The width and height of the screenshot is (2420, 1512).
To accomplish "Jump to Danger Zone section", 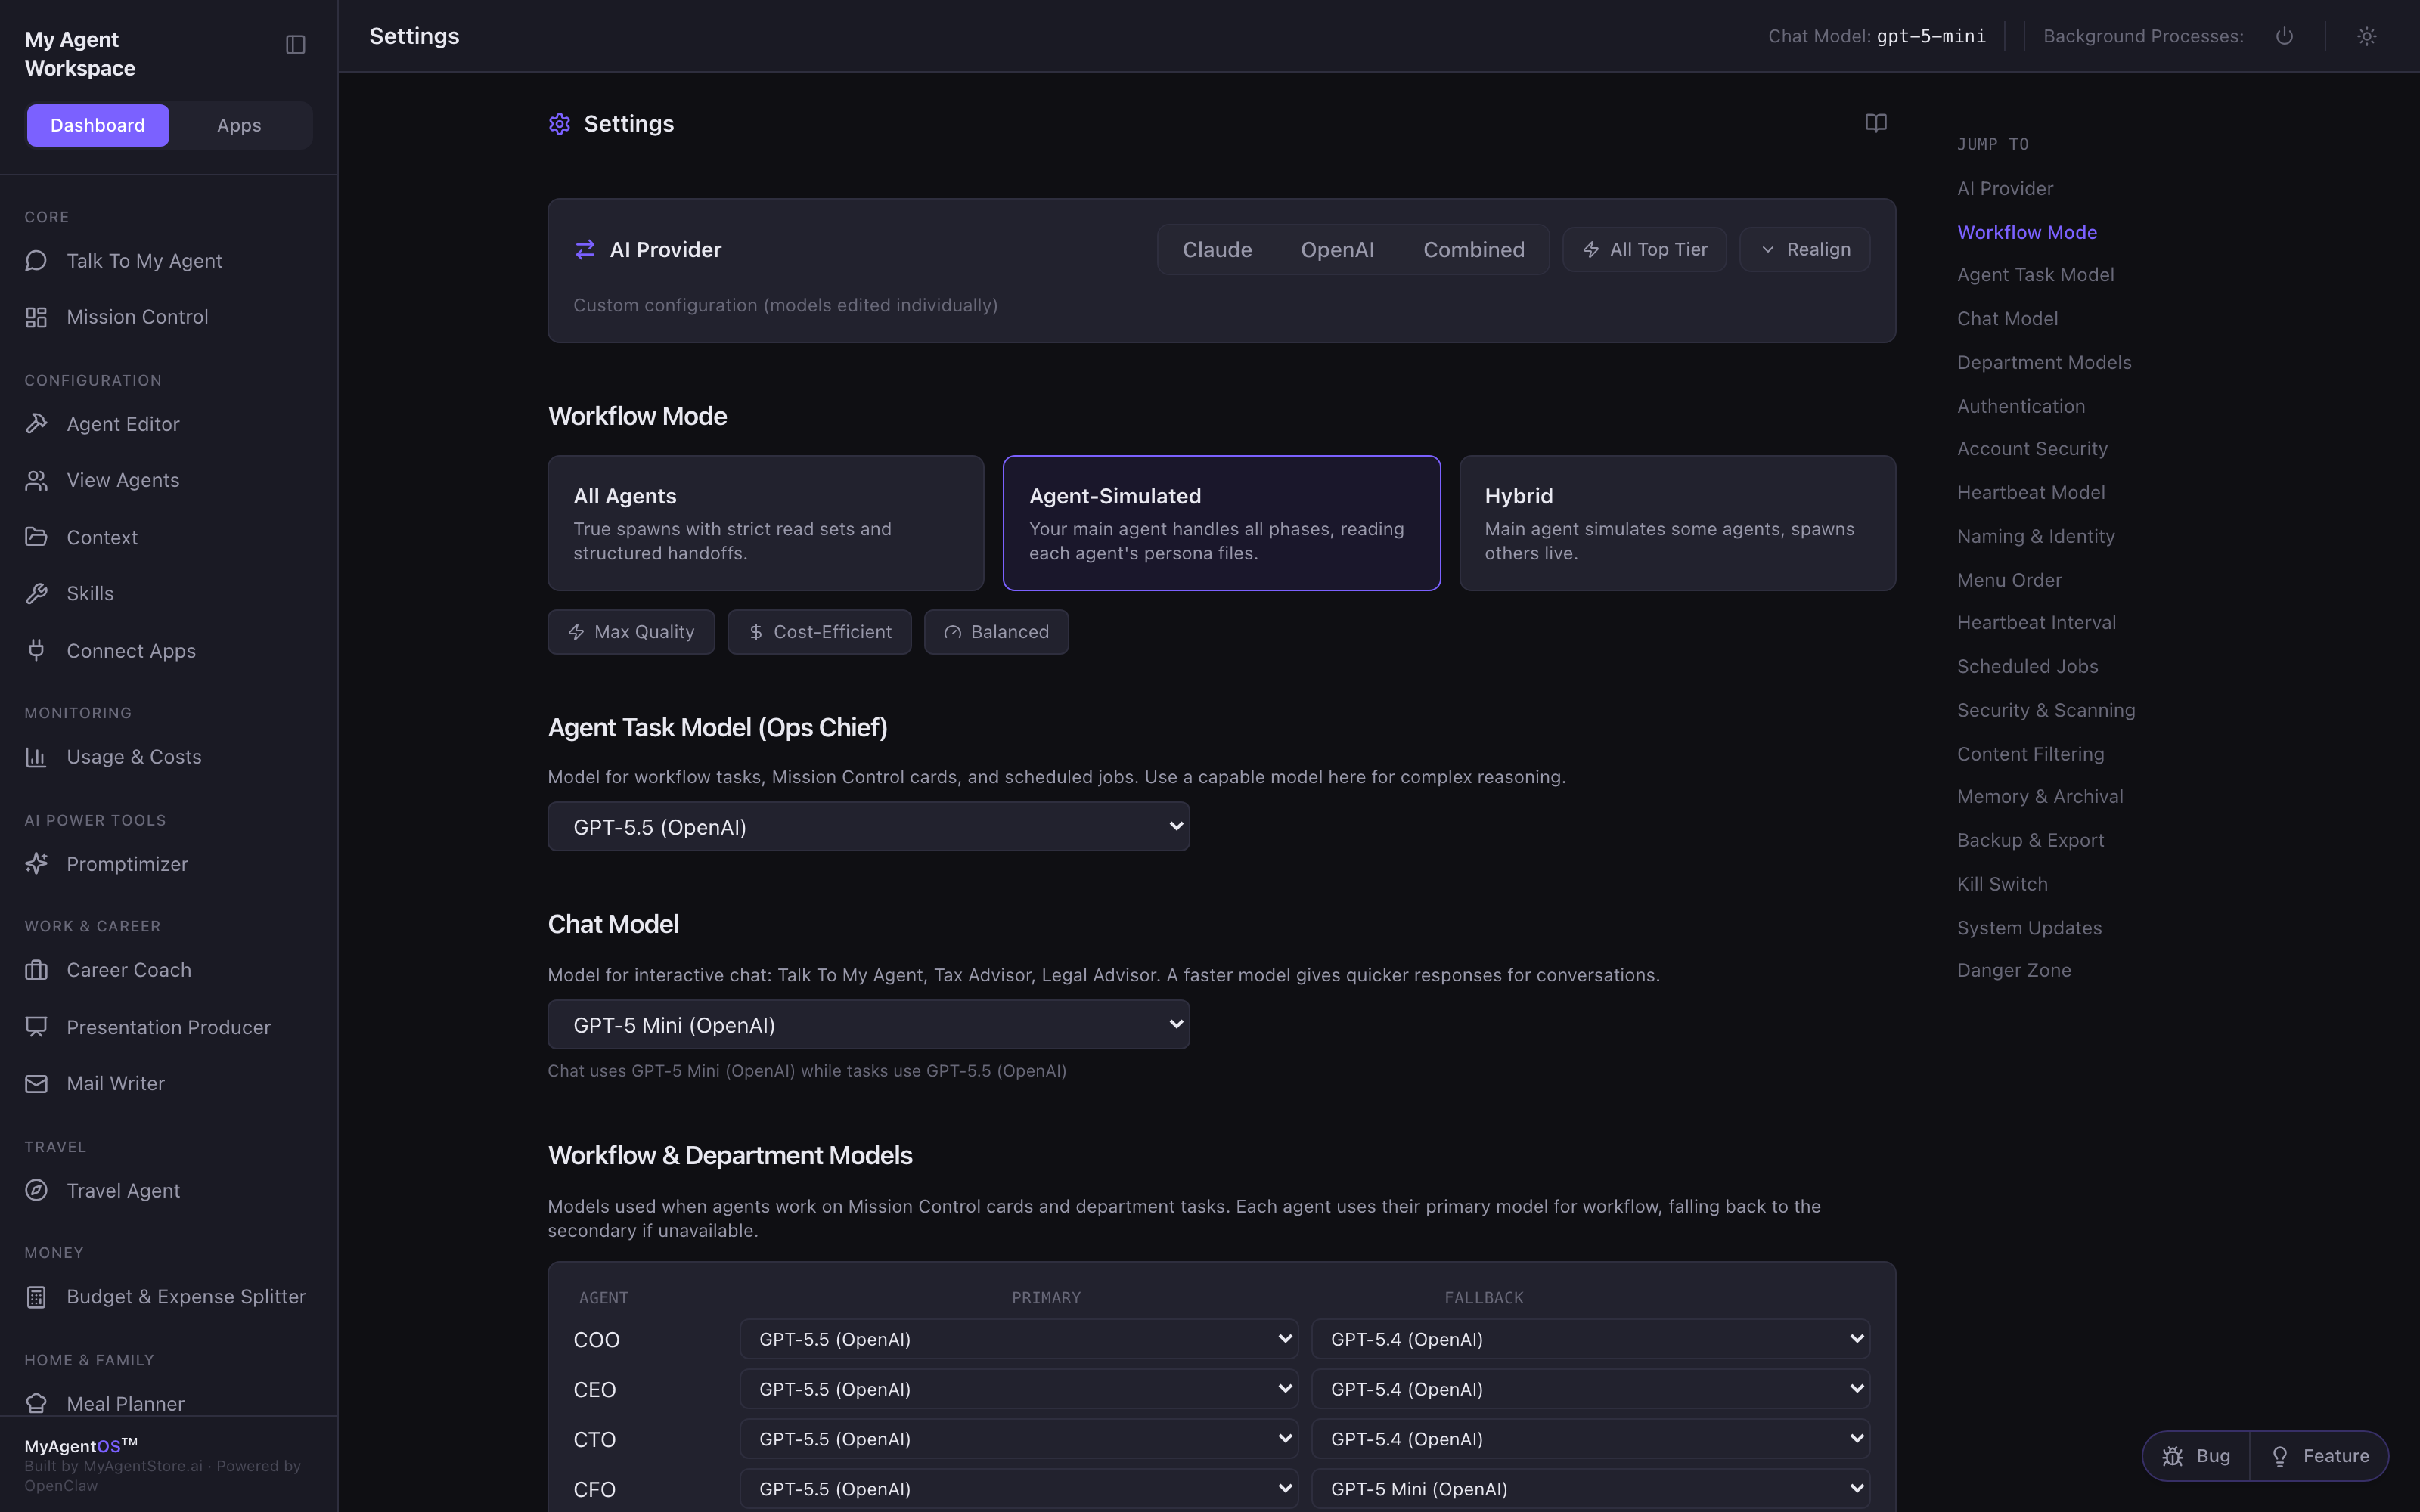I will [2014, 970].
